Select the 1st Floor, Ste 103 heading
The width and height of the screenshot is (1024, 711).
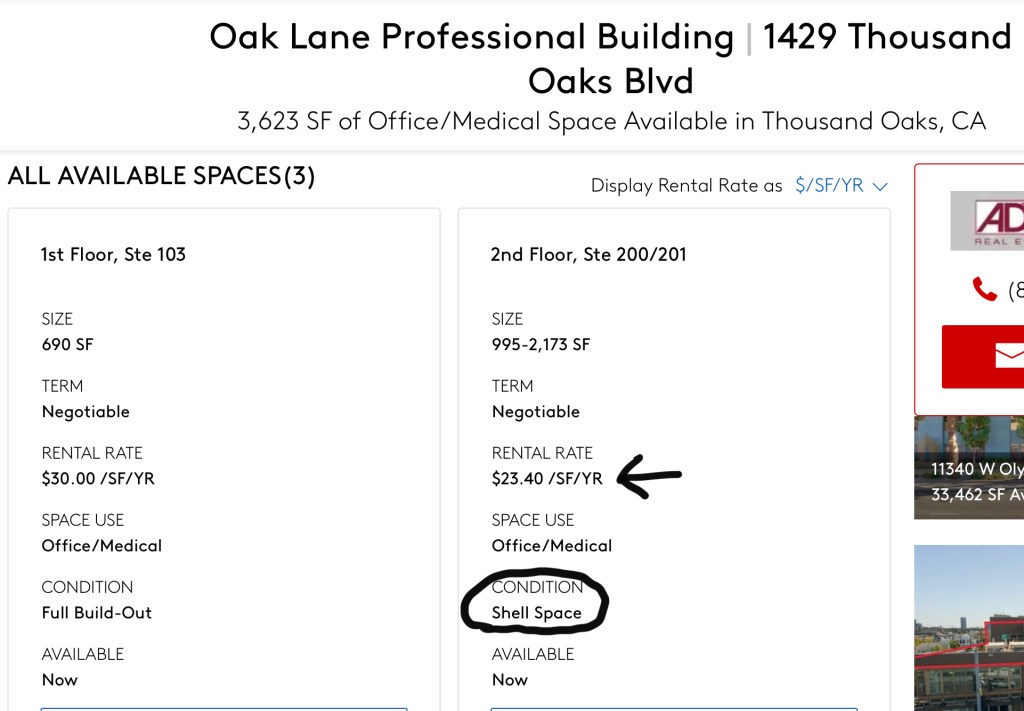click(x=113, y=254)
